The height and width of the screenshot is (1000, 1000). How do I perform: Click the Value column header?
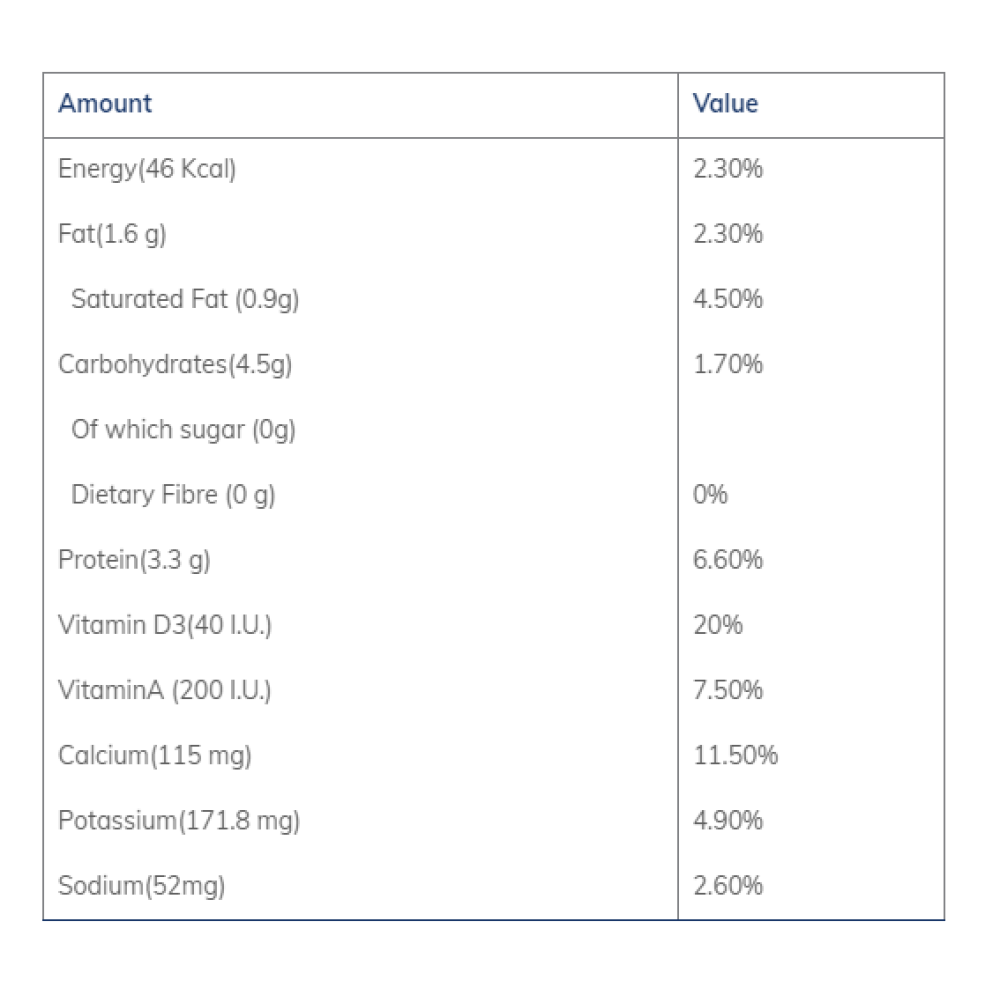pos(726,104)
